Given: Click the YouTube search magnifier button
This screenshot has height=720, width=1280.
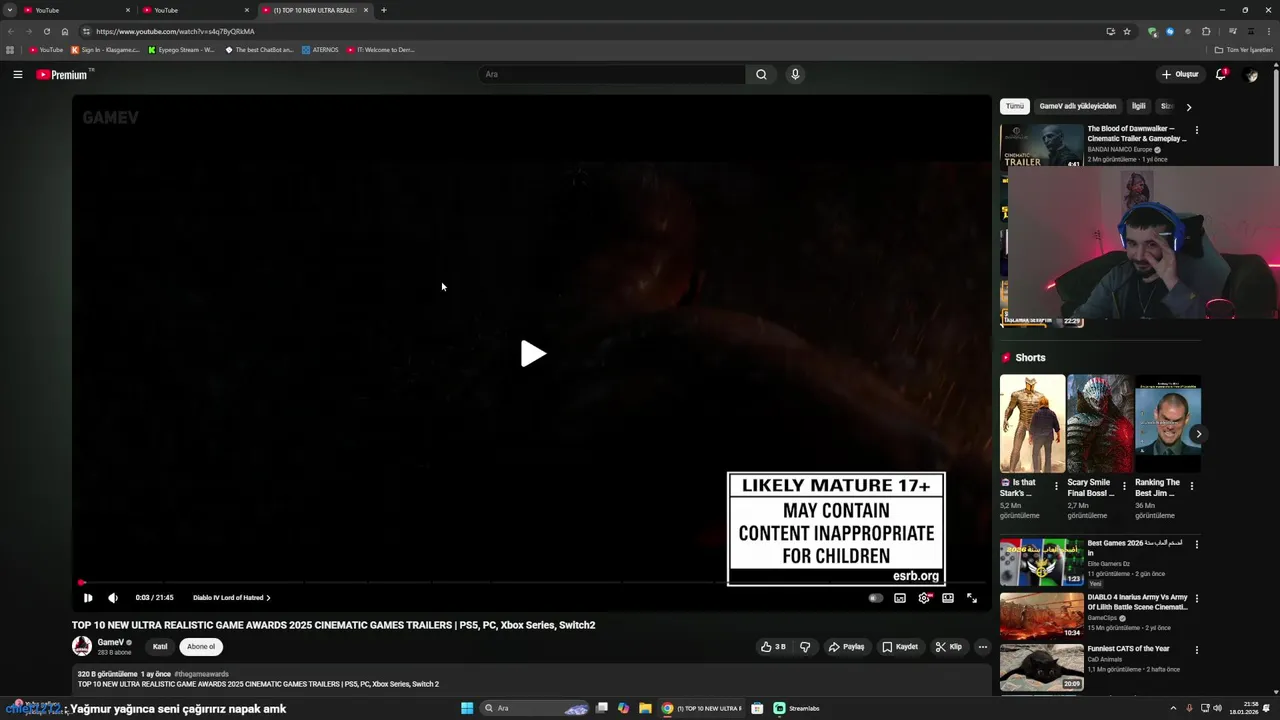Looking at the screenshot, I should pos(761,74).
